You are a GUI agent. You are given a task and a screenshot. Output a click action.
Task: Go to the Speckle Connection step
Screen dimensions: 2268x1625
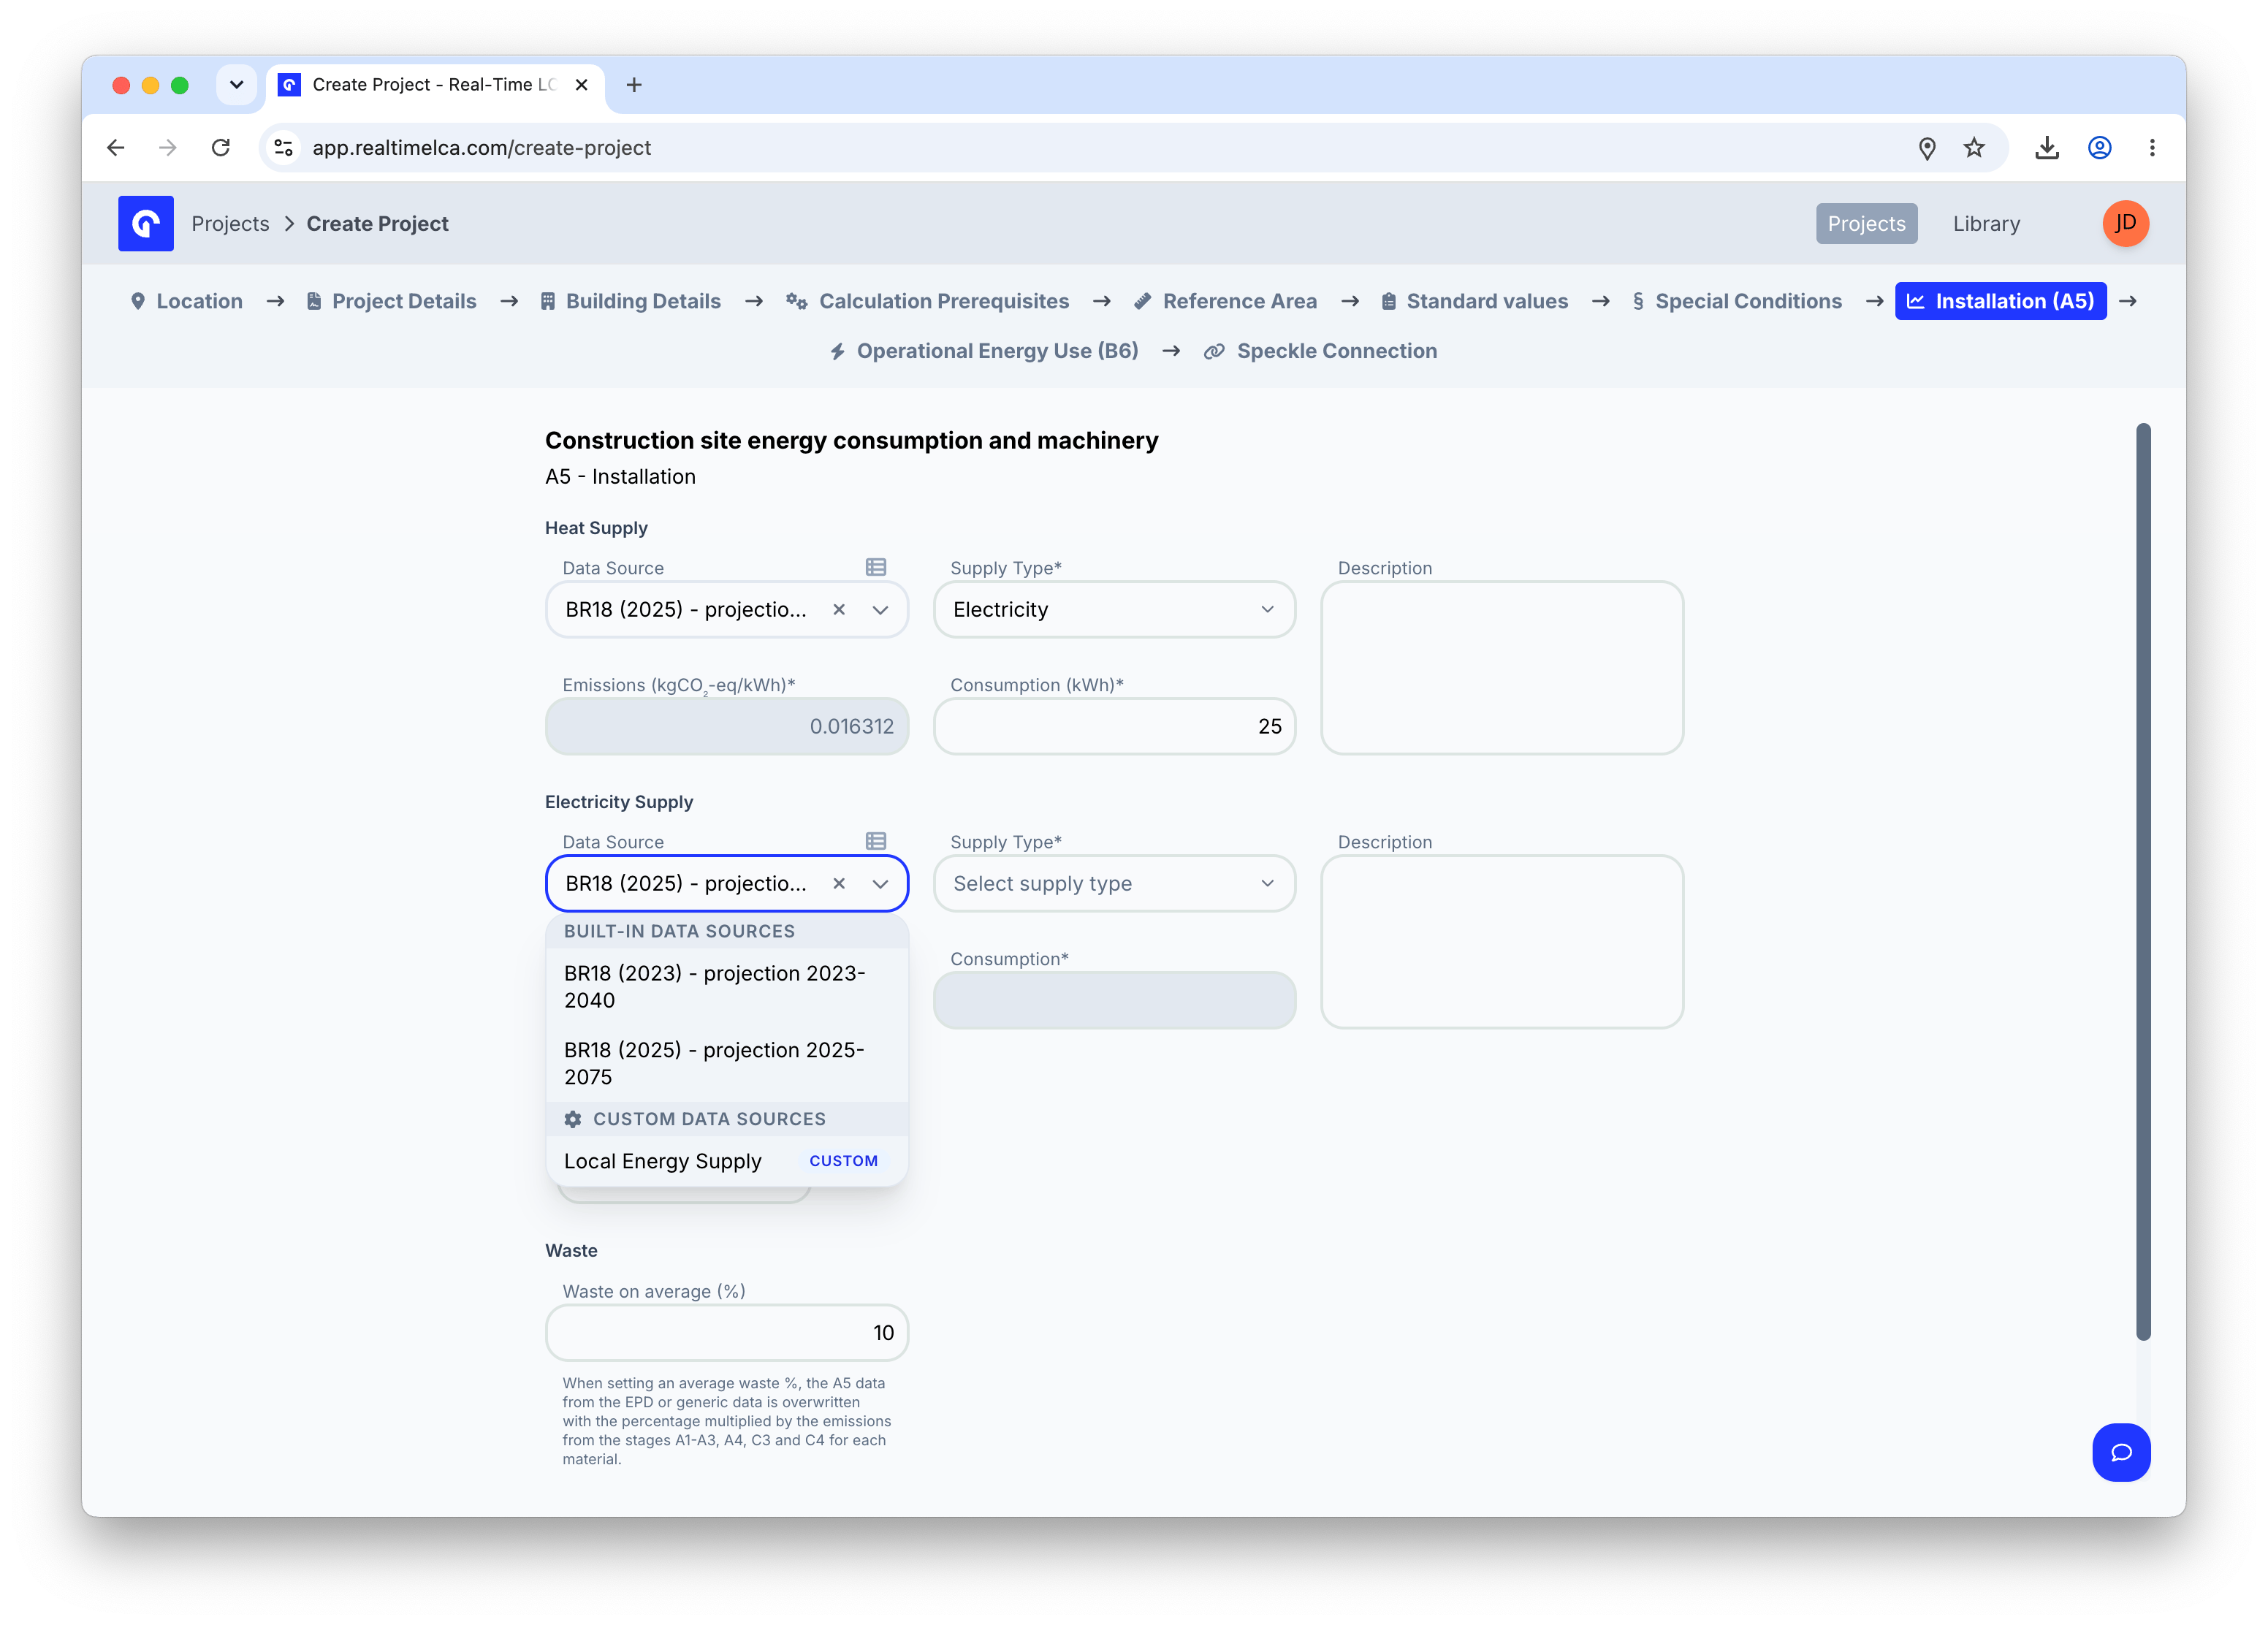(x=1320, y=351)
